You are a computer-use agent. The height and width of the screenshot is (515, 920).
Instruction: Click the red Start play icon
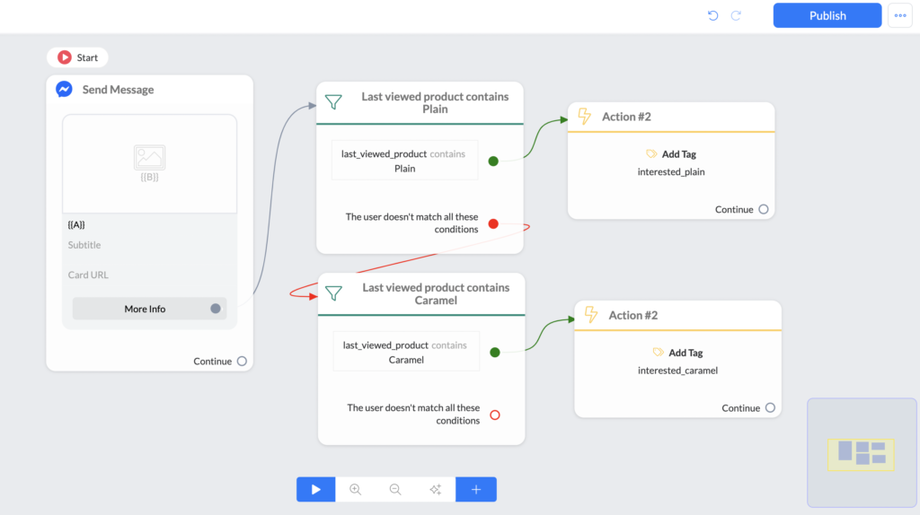point(64,58)
